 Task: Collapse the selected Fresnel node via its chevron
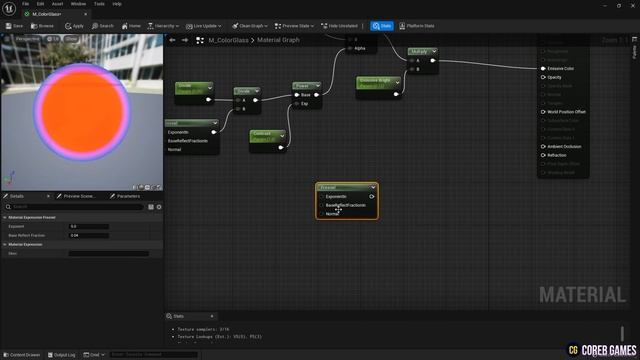[373, 187]
